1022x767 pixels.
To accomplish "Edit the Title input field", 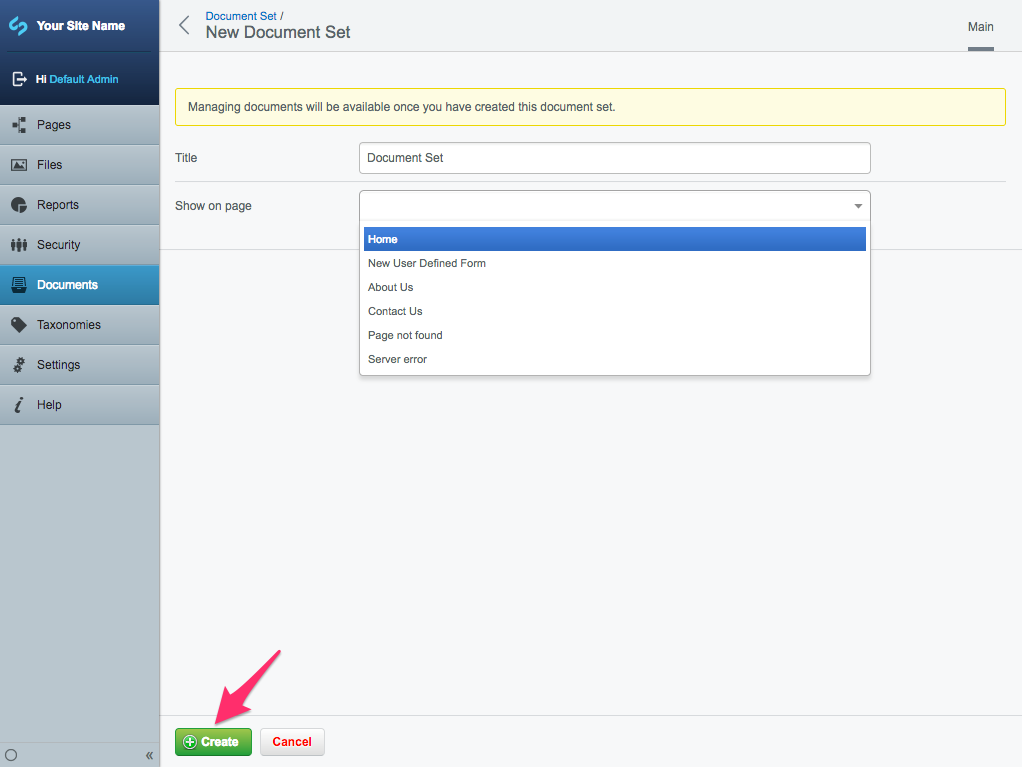I will 614,157.
